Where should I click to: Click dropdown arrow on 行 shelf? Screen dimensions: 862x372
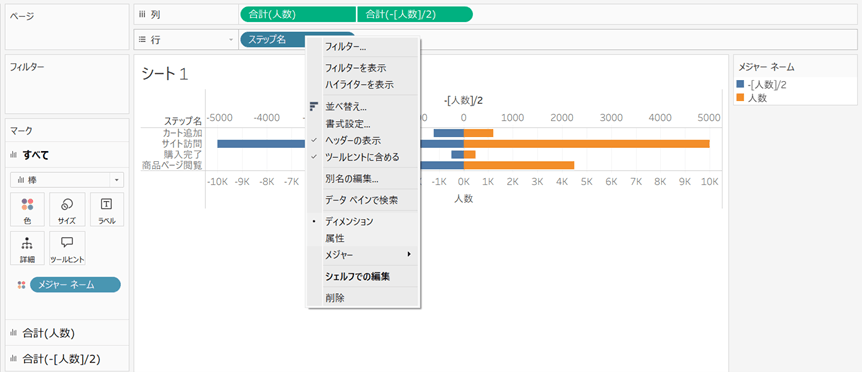coord(231,40)
